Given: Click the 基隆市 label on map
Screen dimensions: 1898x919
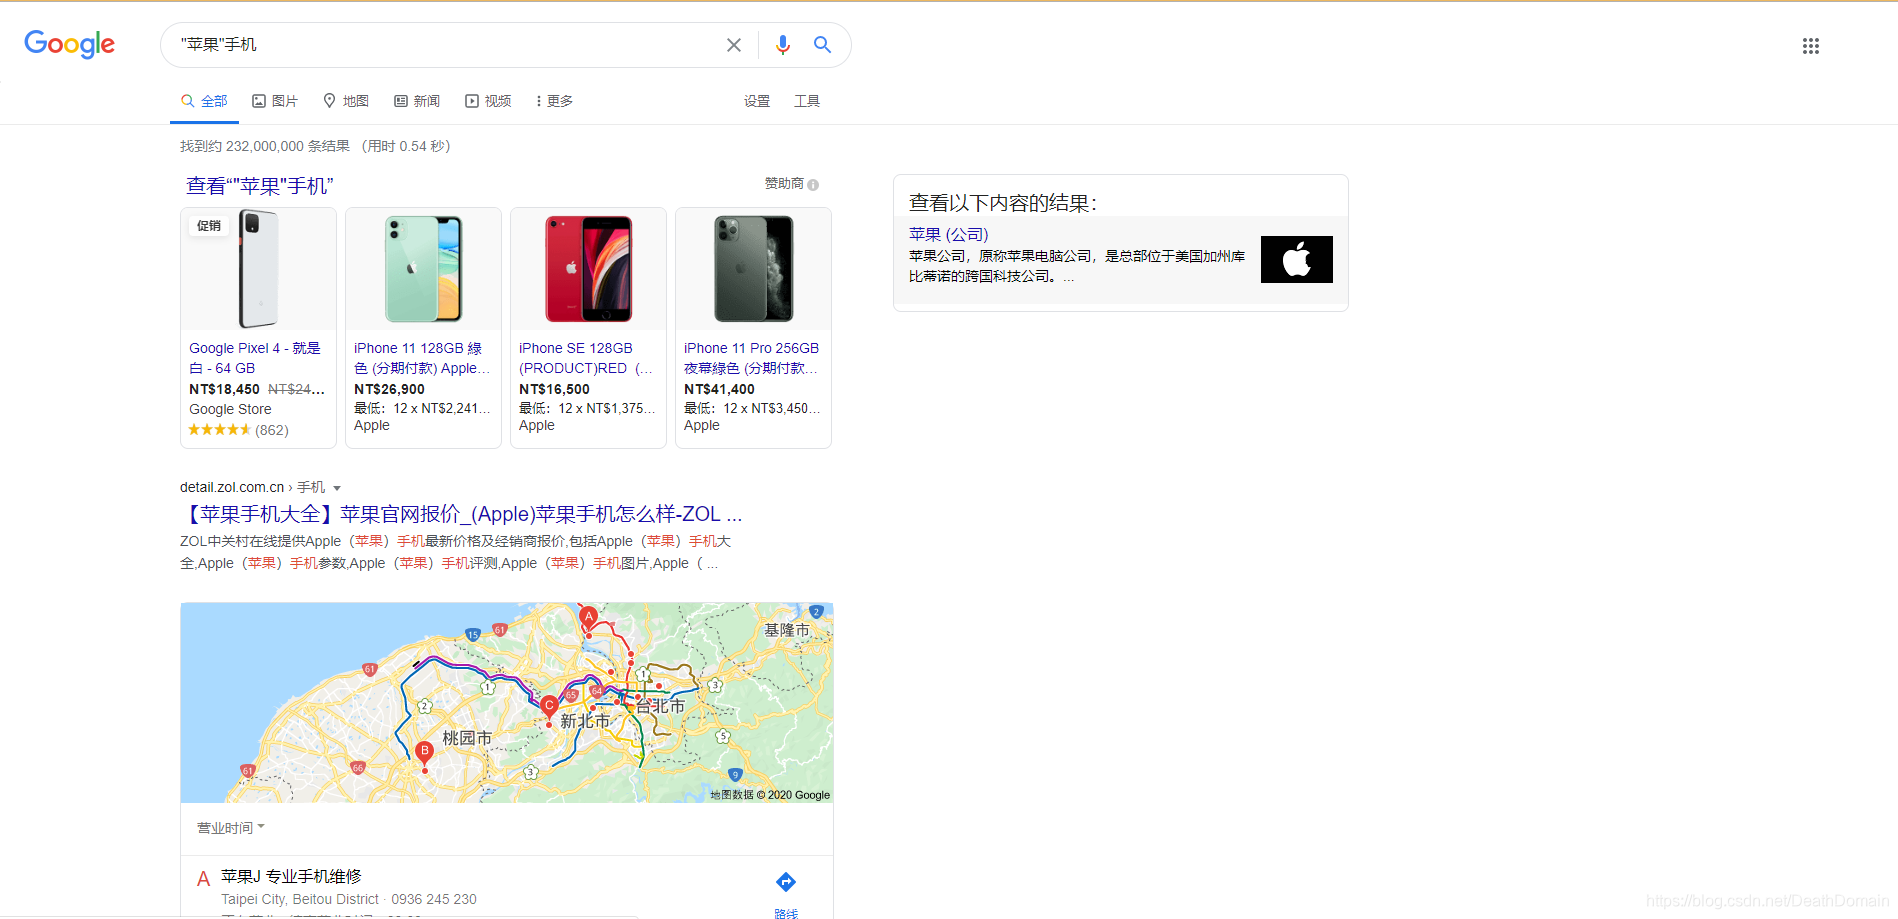Looking at the screenshot, I should 787,630.
